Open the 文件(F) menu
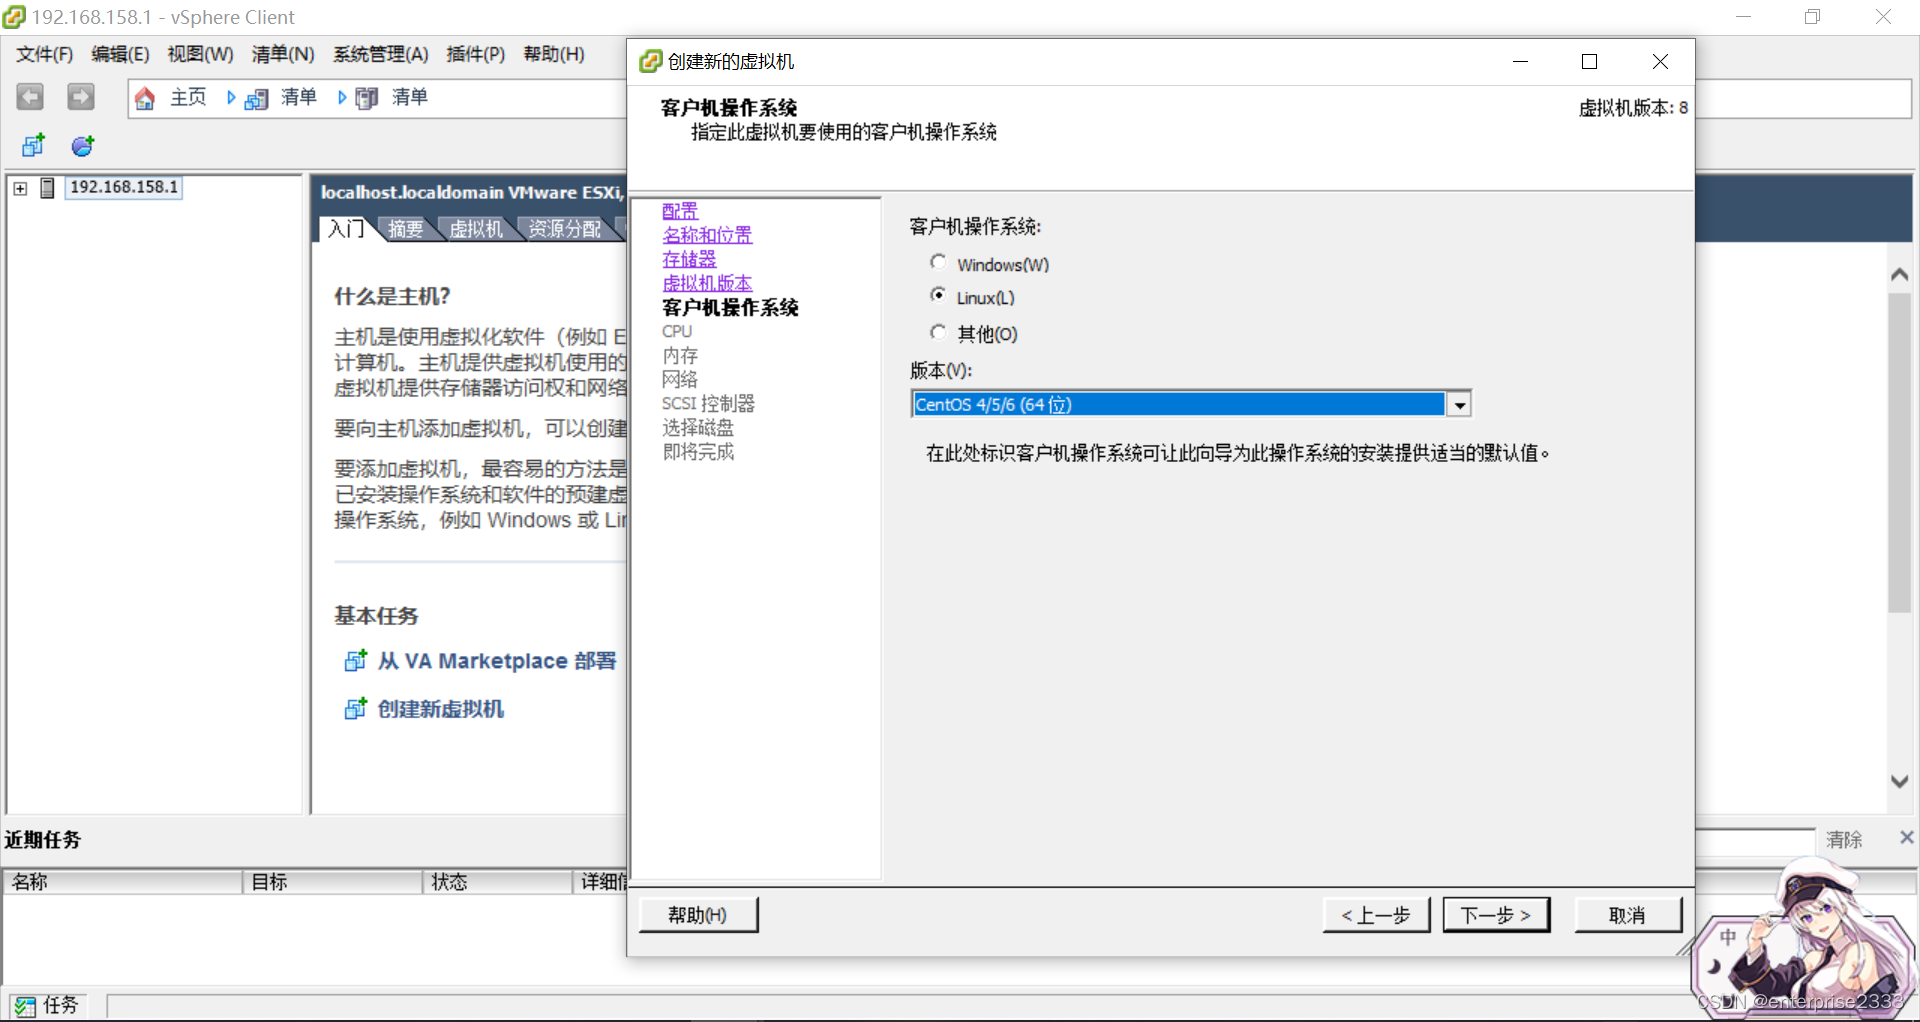Viewport: 1920px width, 1022px height. point(44,54)
